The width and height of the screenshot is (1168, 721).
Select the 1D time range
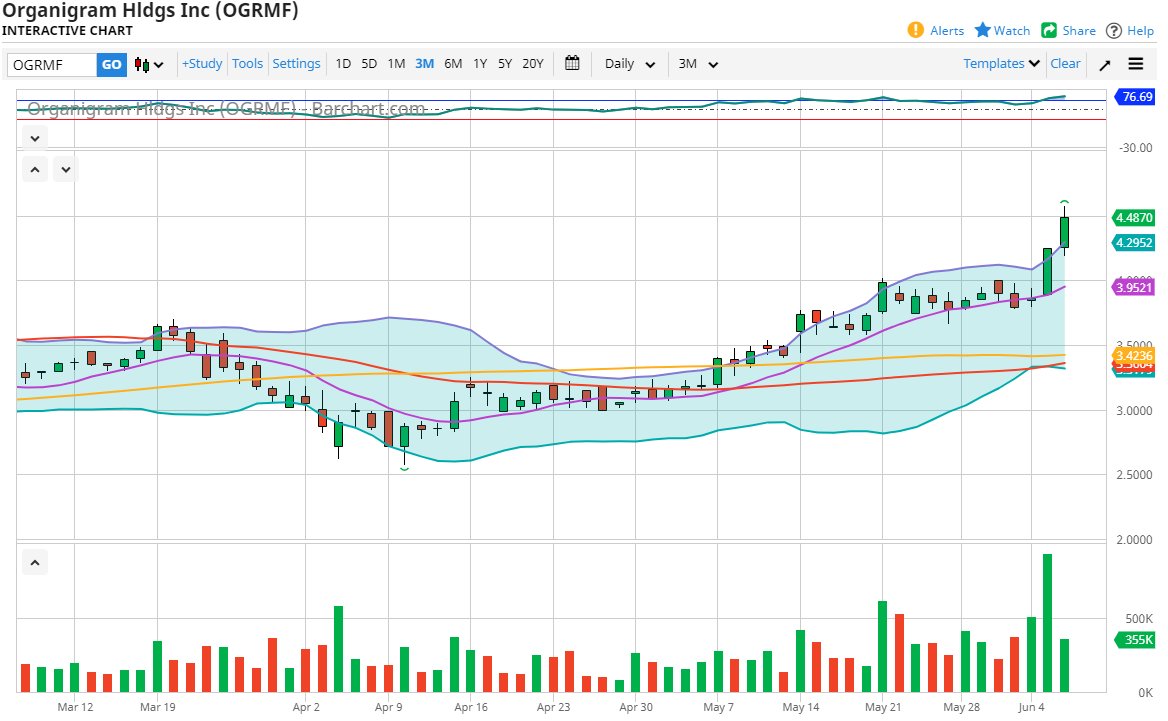(343, 64)
